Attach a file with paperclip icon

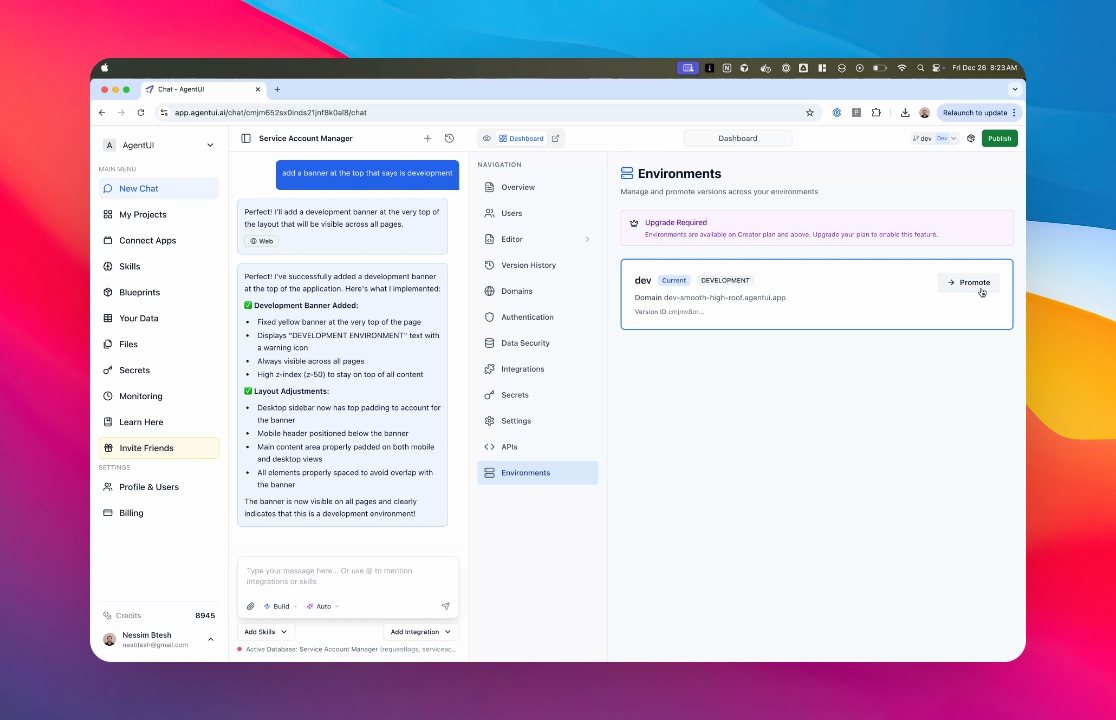coord(251,606)
